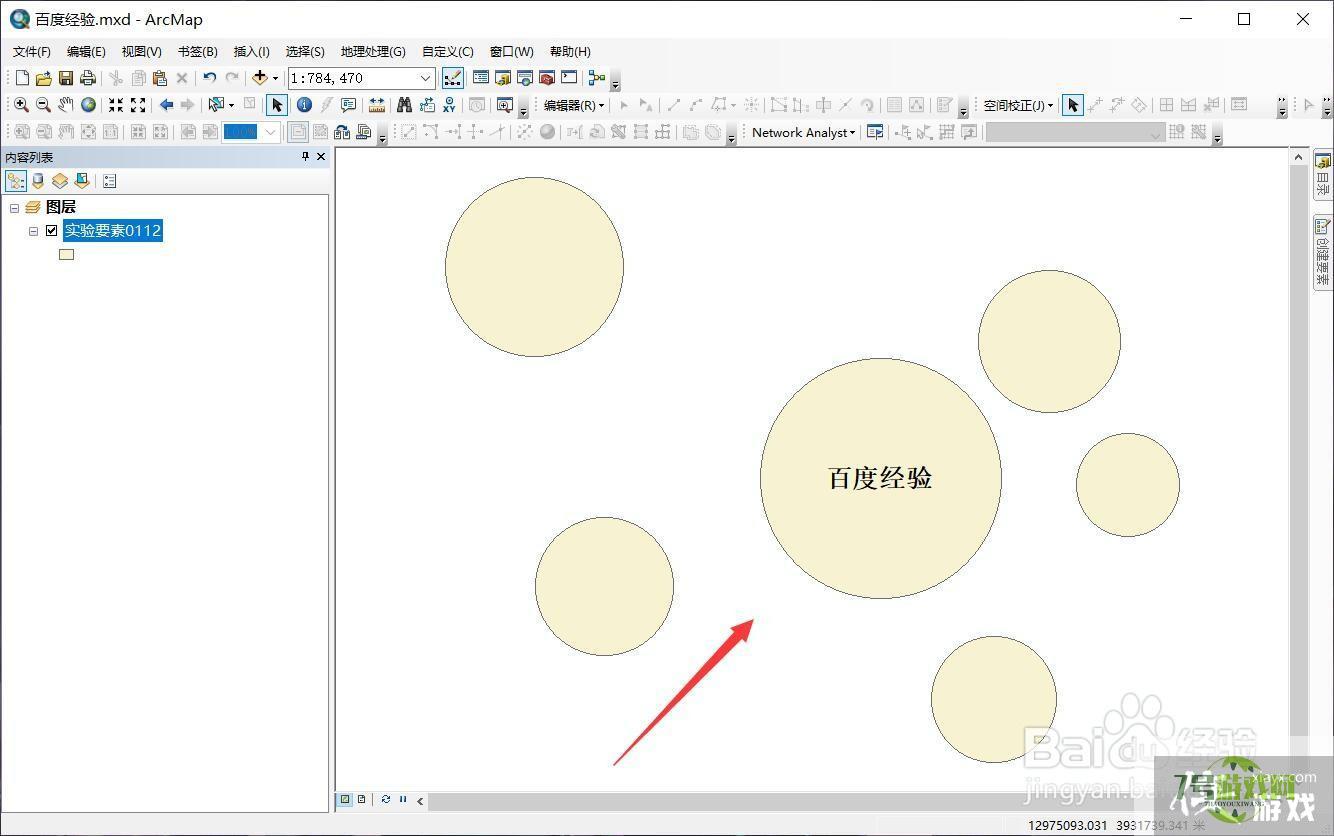The height and width of the screenshot is (836, 1334).
Task: Switch to List By Source view
Action: 38,181
